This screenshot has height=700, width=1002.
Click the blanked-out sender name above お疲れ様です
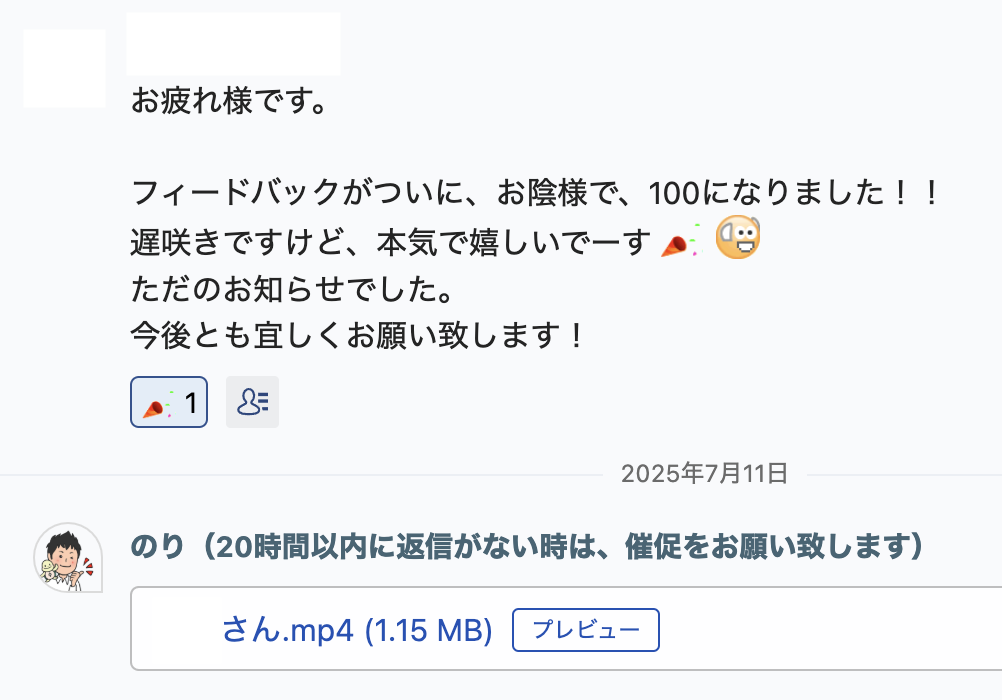(x=233, y=43)
